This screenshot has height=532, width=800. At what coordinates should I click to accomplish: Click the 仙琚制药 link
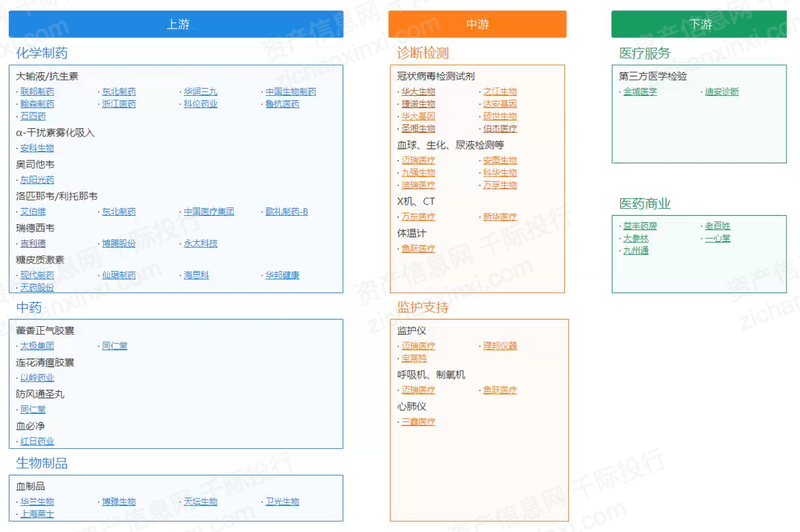pyautogui.click(x=119, y=275)
